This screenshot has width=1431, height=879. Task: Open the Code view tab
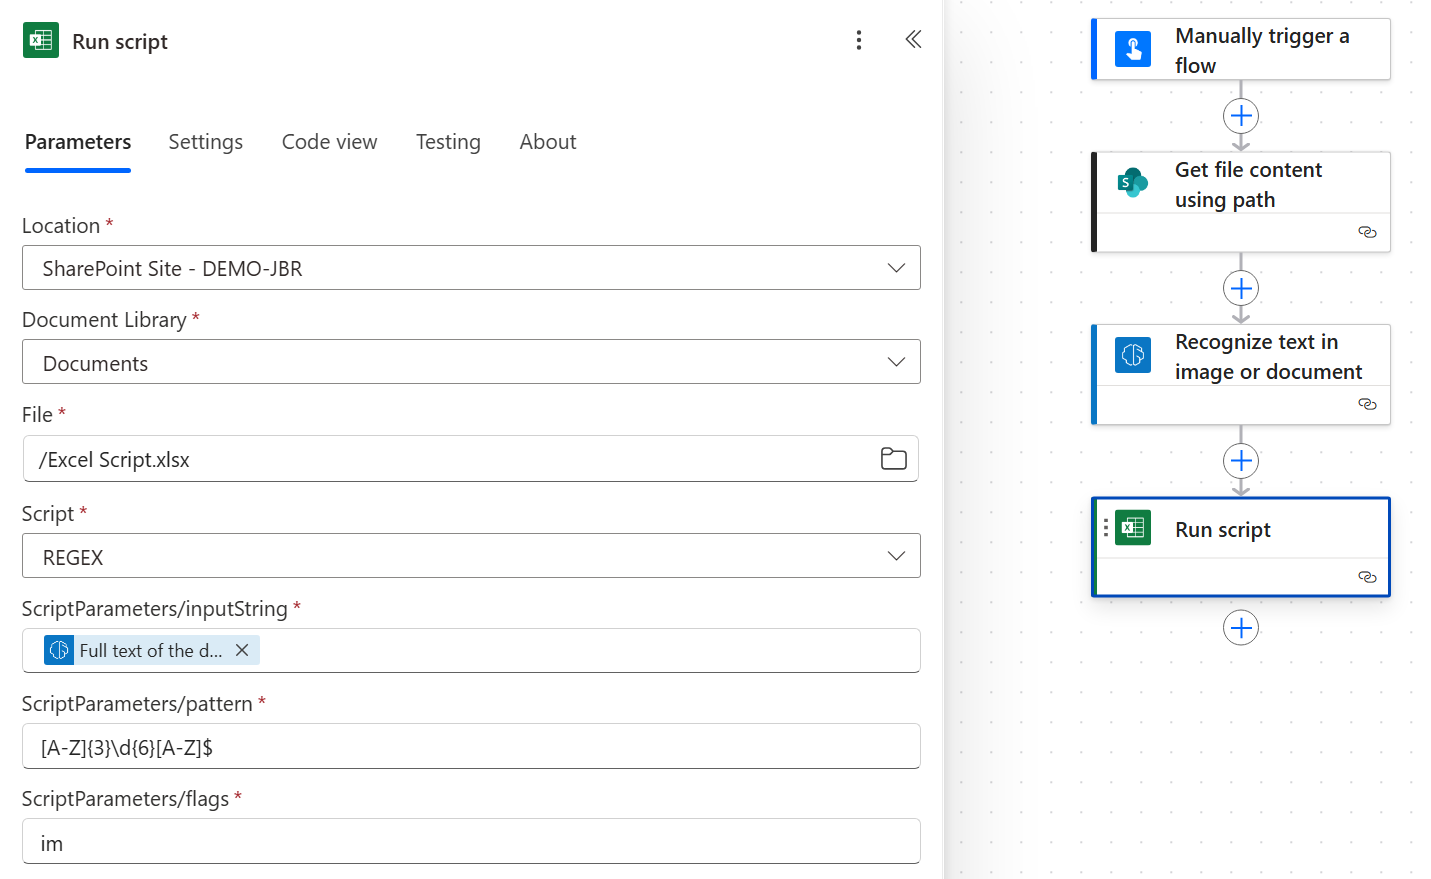point(329,142)
